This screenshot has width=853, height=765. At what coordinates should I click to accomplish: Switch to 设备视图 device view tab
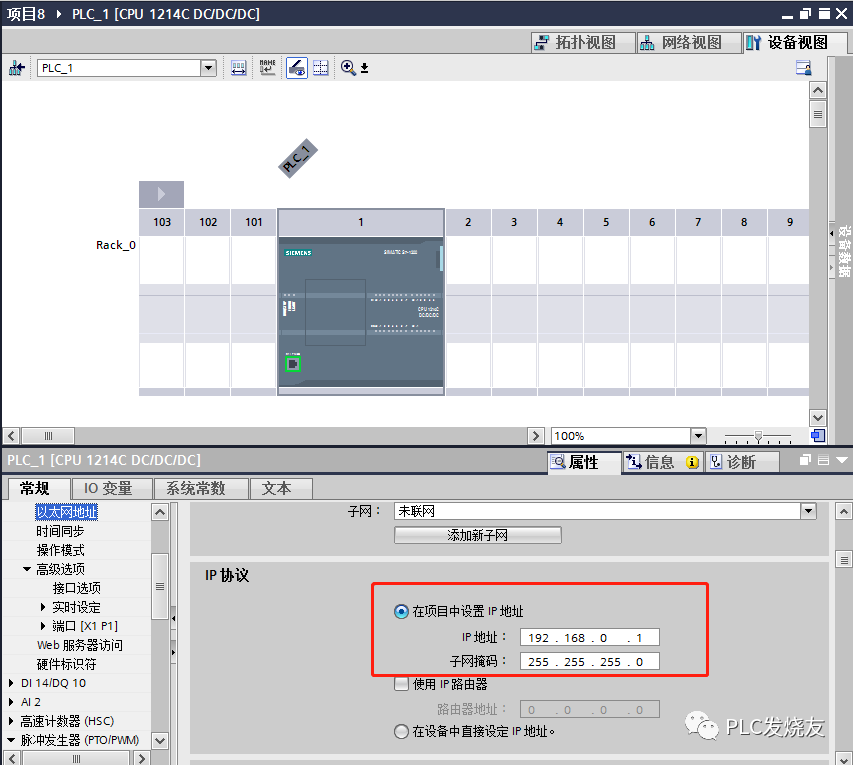pos(795,42)
